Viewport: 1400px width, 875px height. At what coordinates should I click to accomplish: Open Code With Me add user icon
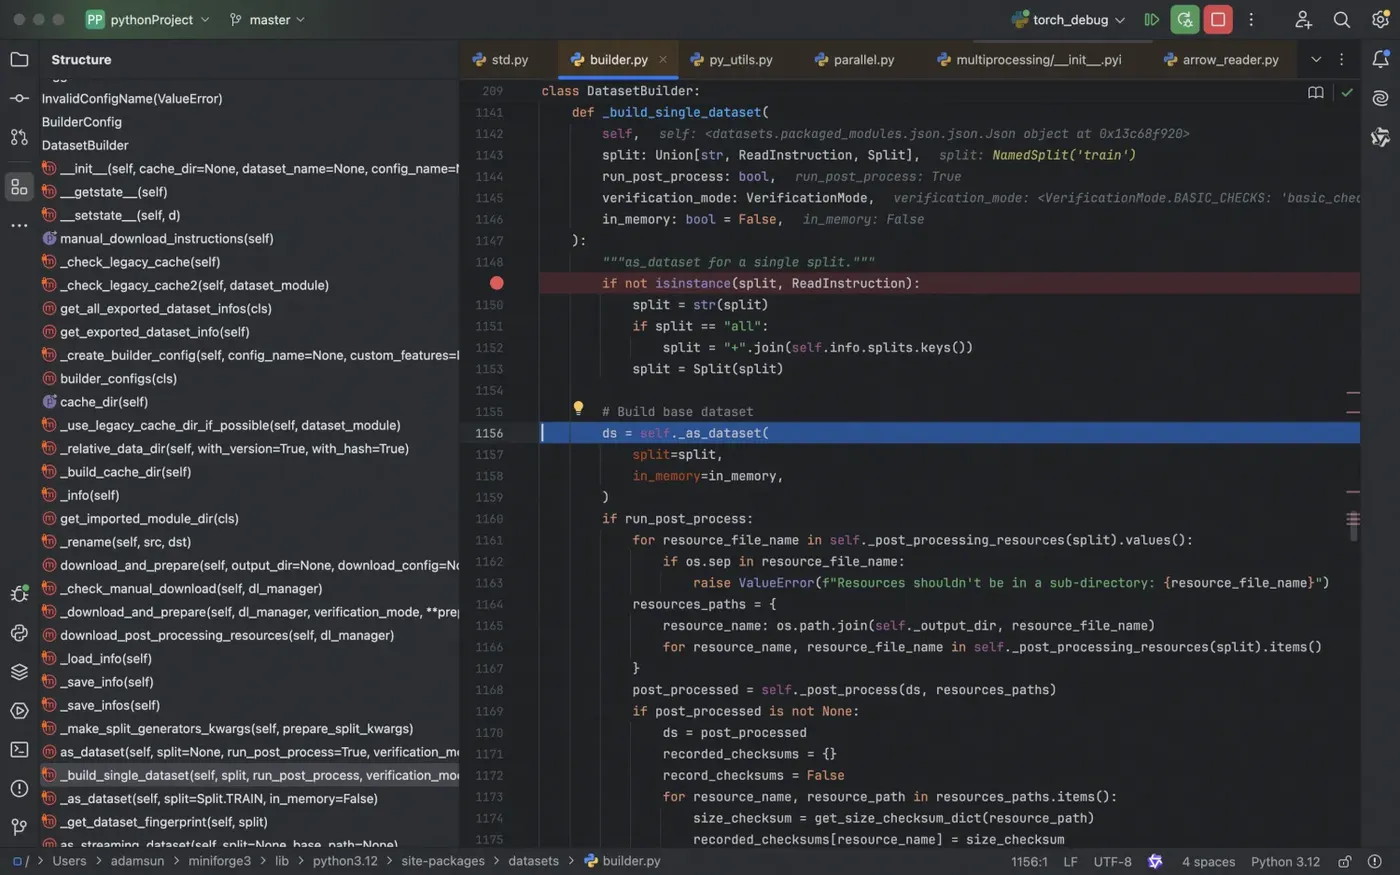click(1303, 19)
